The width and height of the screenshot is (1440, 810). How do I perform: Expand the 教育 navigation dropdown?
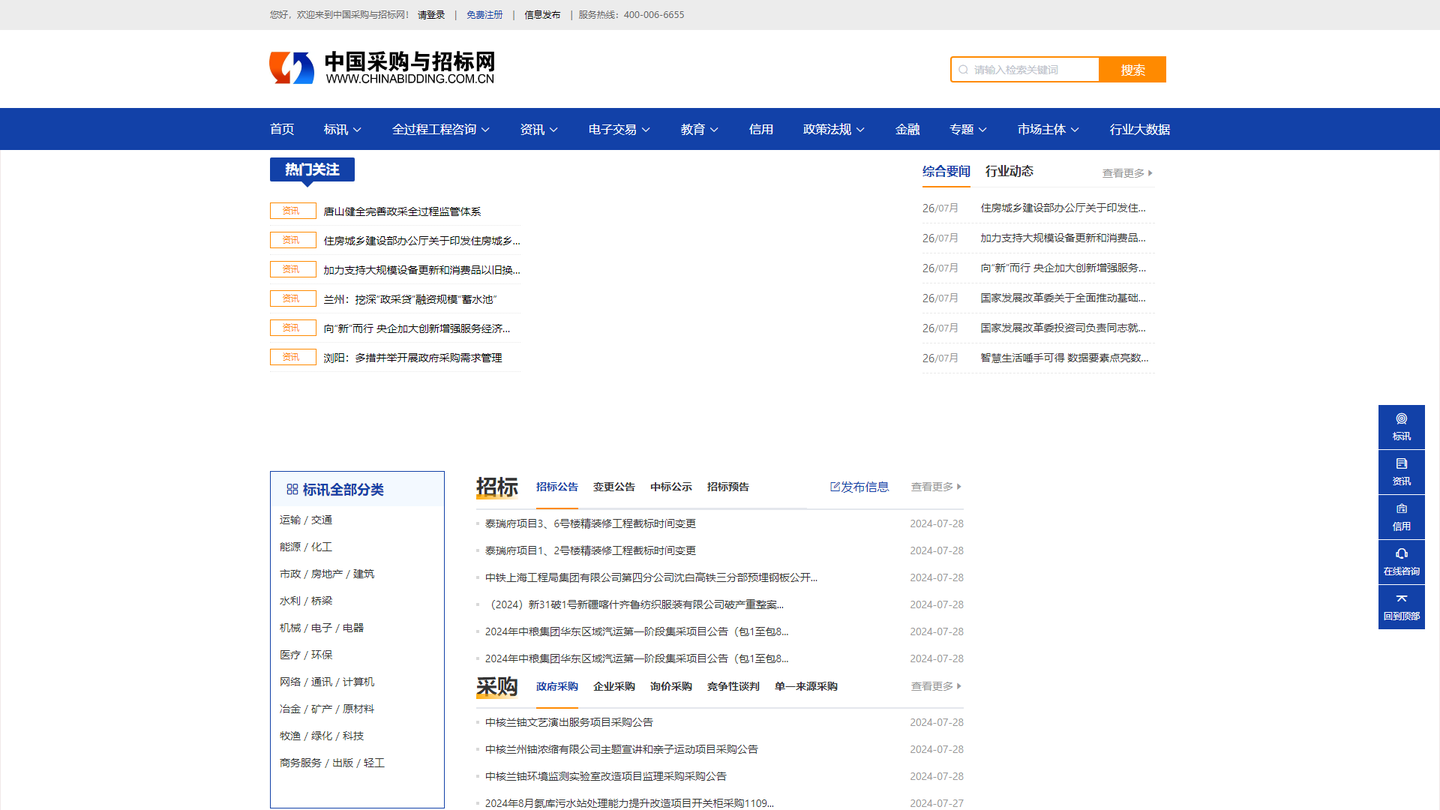[699, 129]
